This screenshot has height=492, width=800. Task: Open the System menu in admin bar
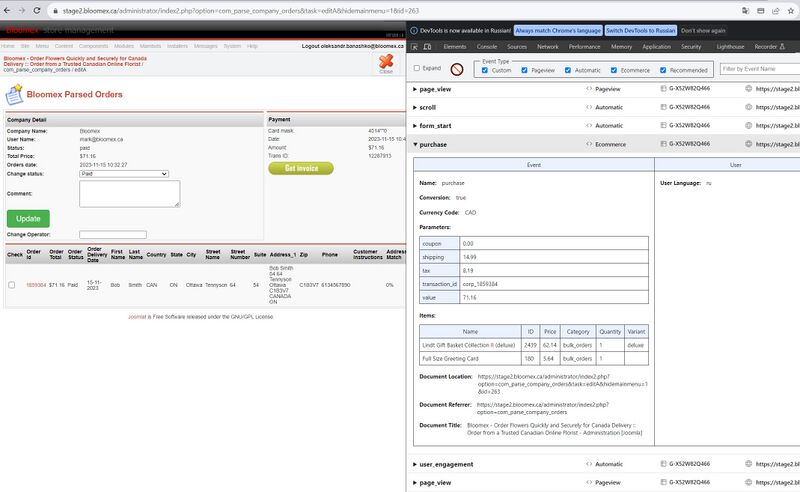(232, 46)
